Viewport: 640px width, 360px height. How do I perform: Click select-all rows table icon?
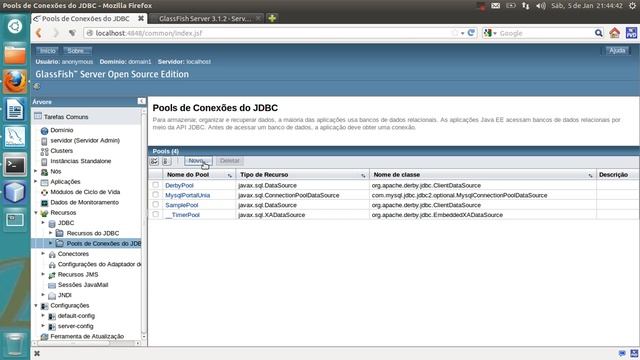(154, 161)
